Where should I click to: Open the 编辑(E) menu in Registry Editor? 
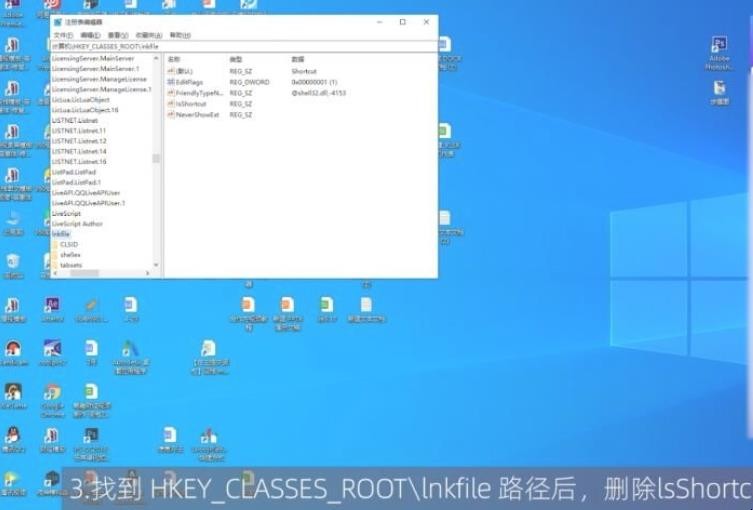[x=90, y=36]
